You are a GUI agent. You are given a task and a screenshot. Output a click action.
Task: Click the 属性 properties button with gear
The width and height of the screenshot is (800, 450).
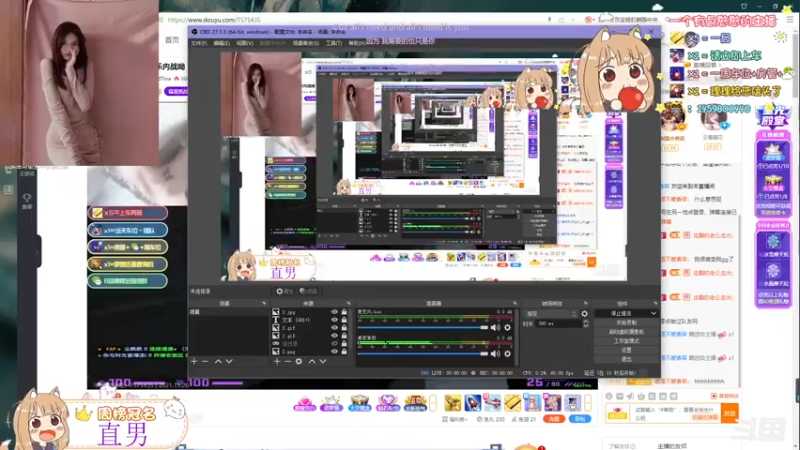click(285, 291)
